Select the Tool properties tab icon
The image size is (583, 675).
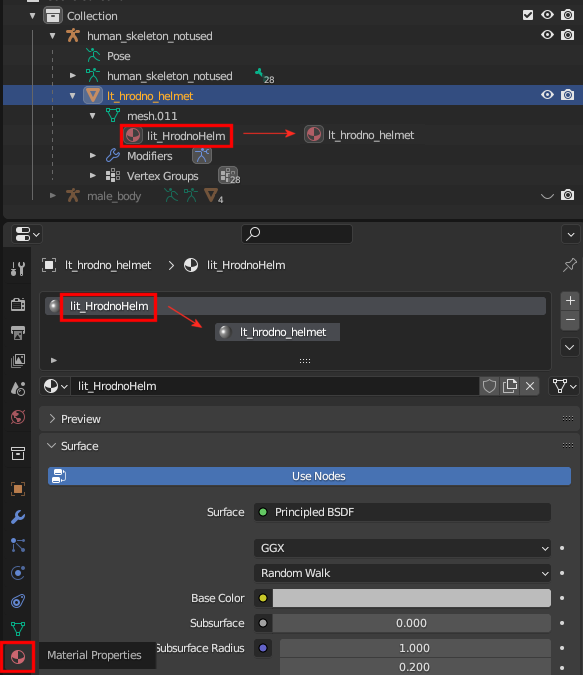point(18,269)
